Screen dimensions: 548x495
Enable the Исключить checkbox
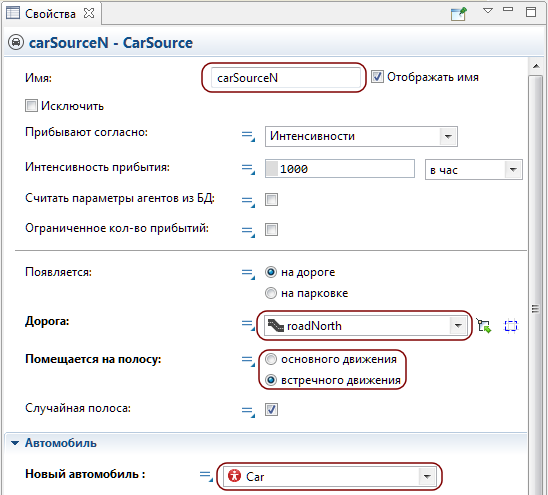pos(31,106)
